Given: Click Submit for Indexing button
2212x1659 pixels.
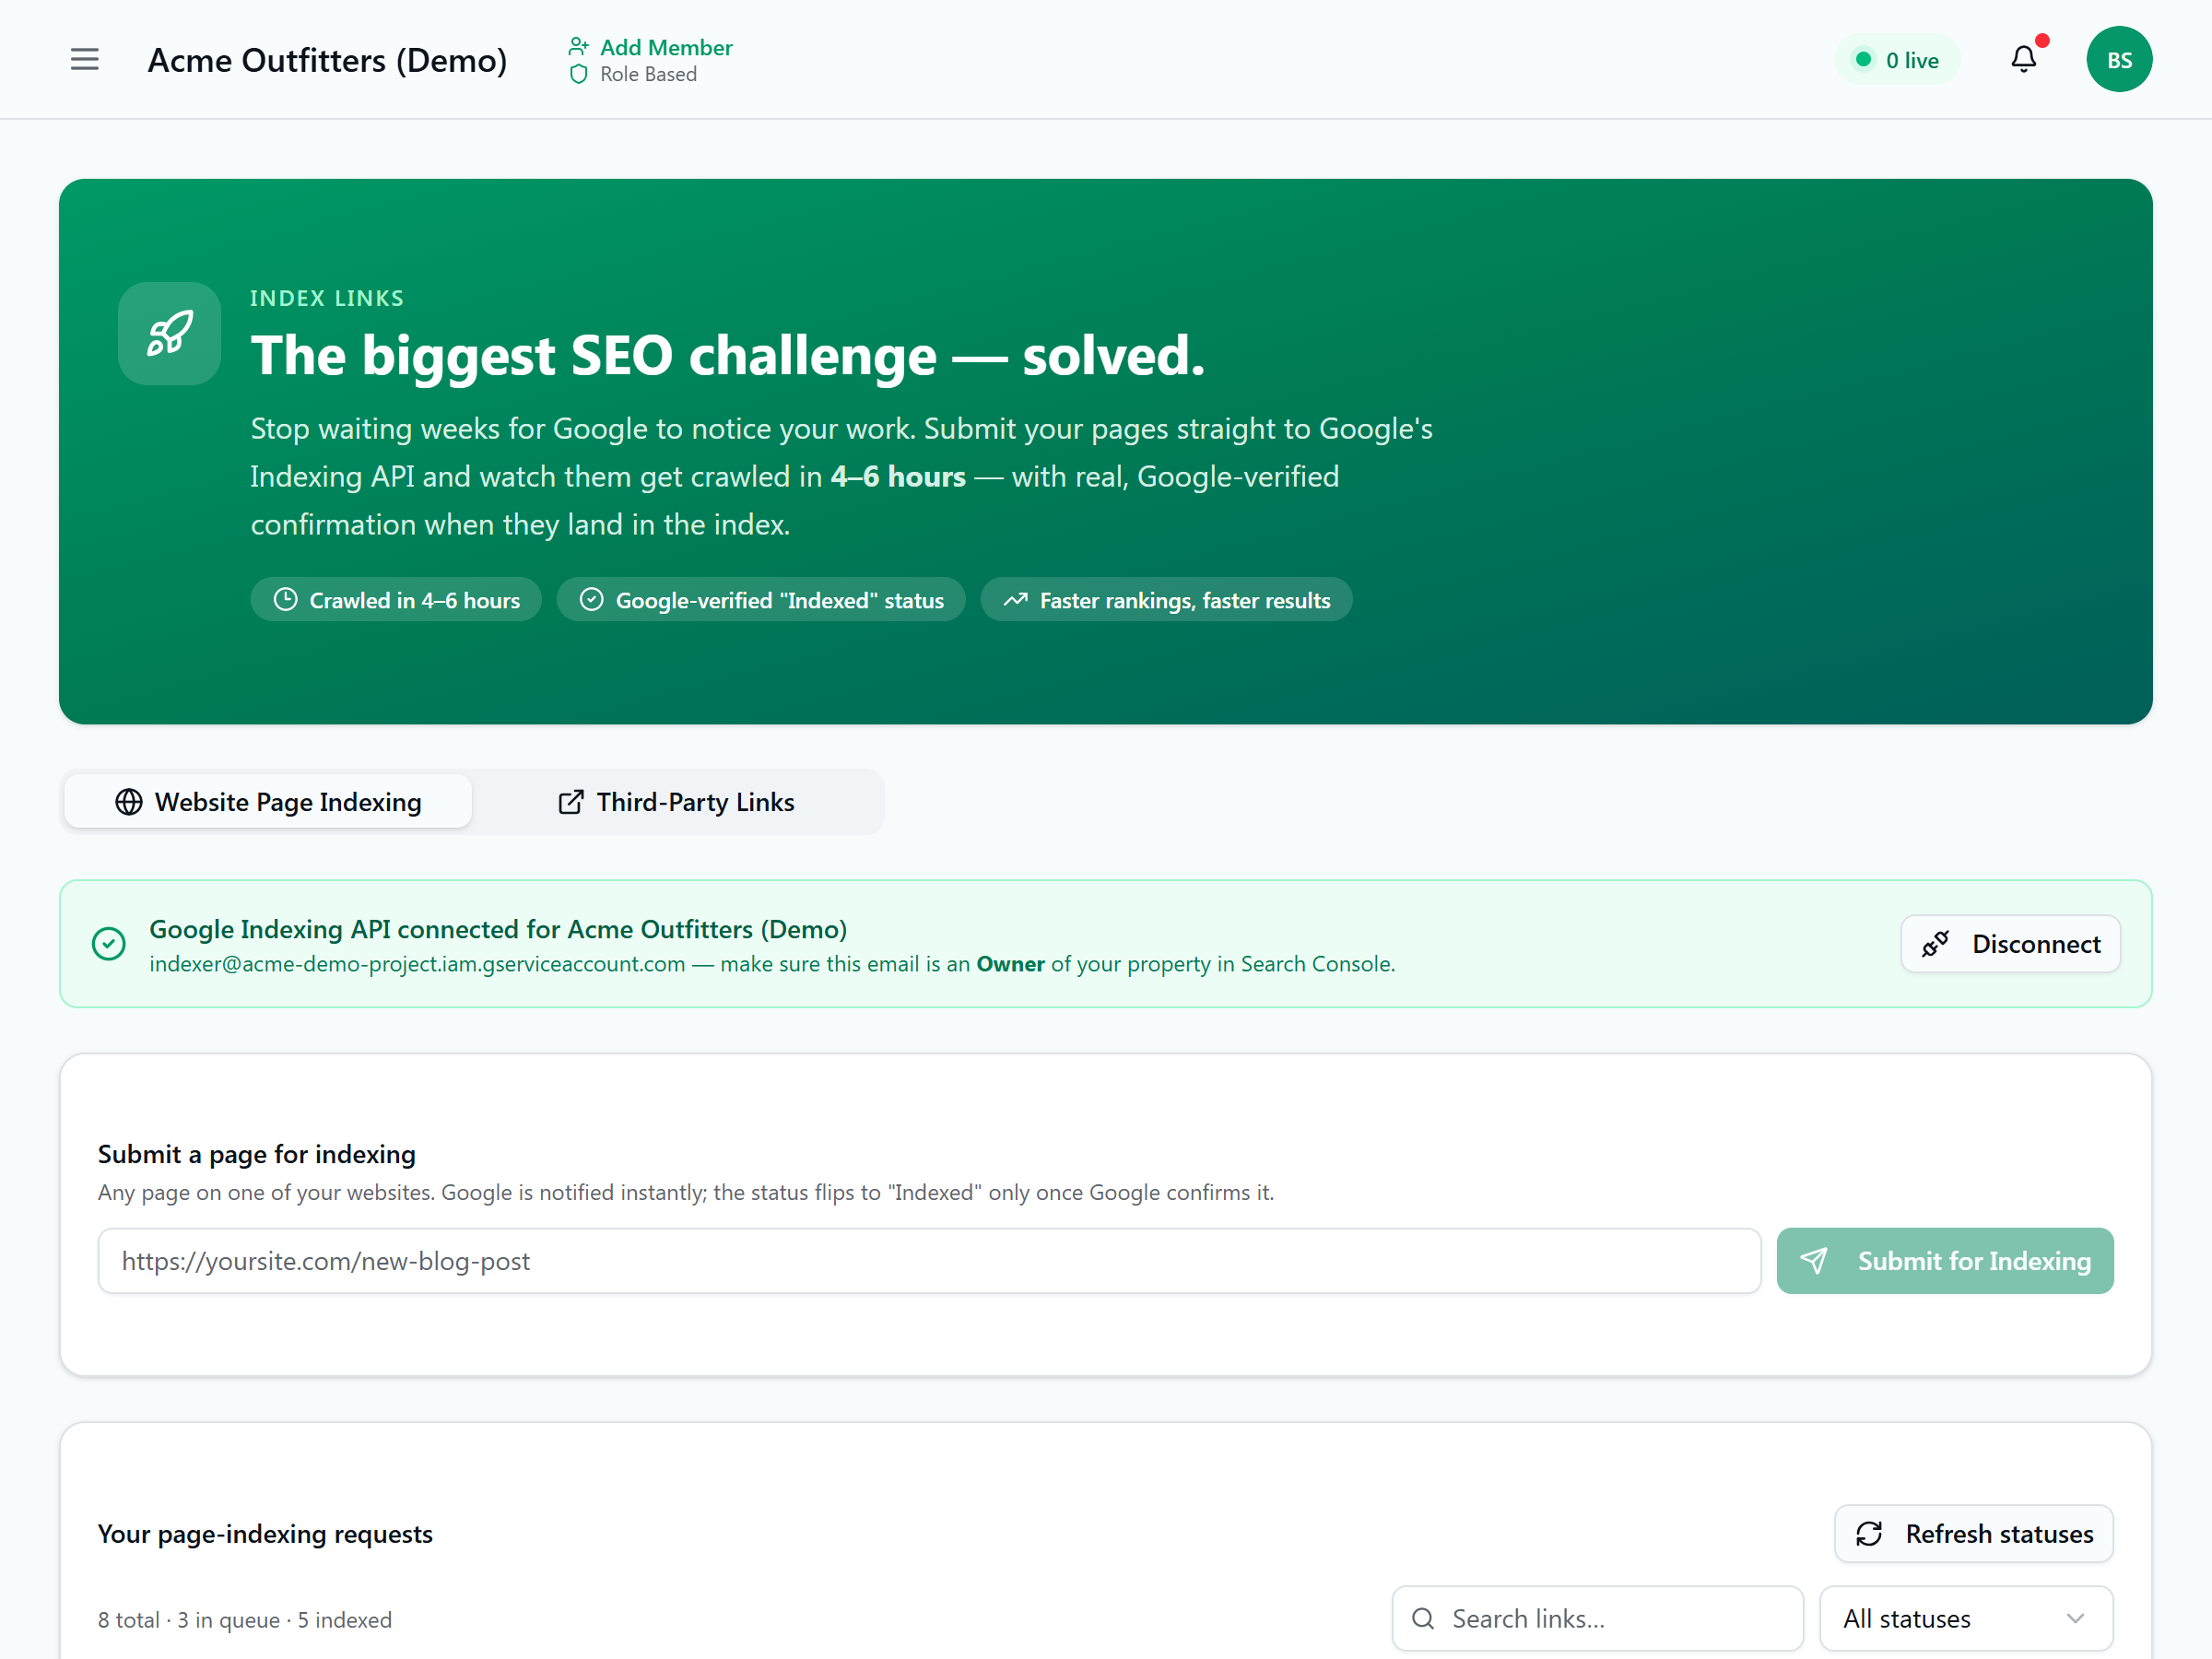Looking at the screenshot, I should (1945, 1261).
